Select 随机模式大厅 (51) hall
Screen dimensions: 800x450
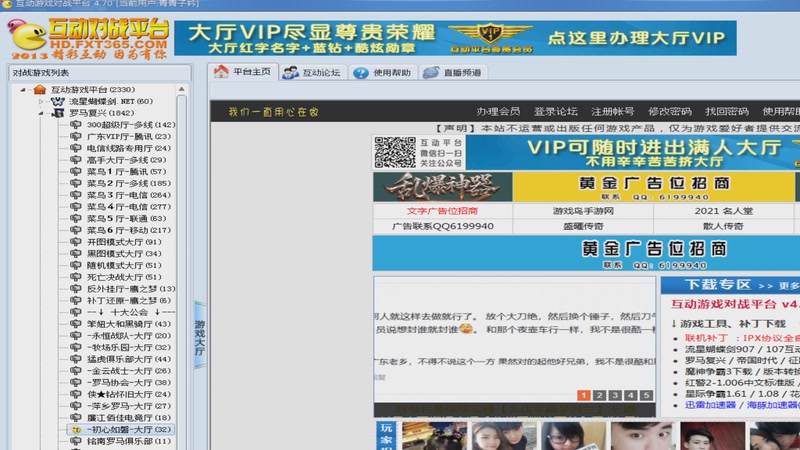click(x=124, y=265)
